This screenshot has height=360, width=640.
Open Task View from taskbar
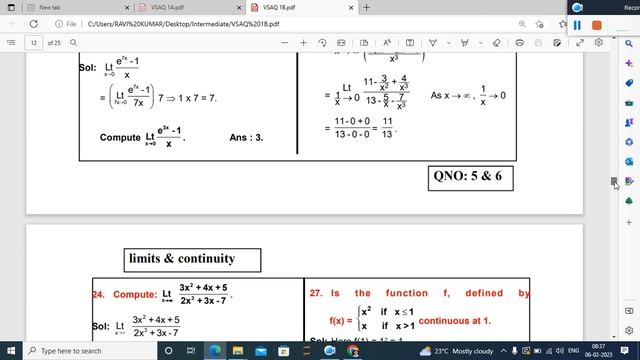(x=191, y=351)
